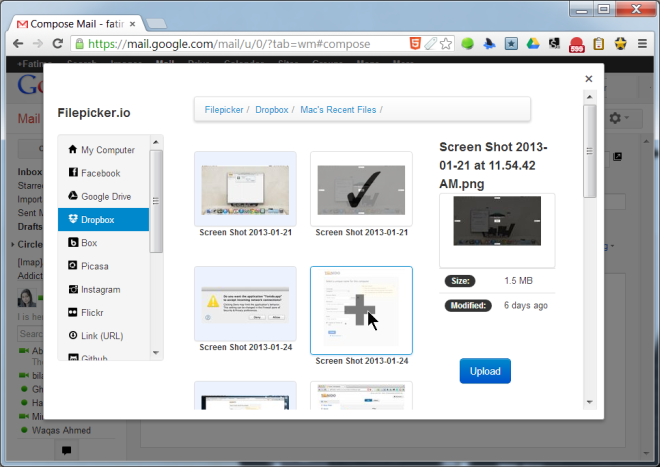Click the green circle extension icon
Image resolution: width=660 pixels, height=467 pixels.
point(467,43)
